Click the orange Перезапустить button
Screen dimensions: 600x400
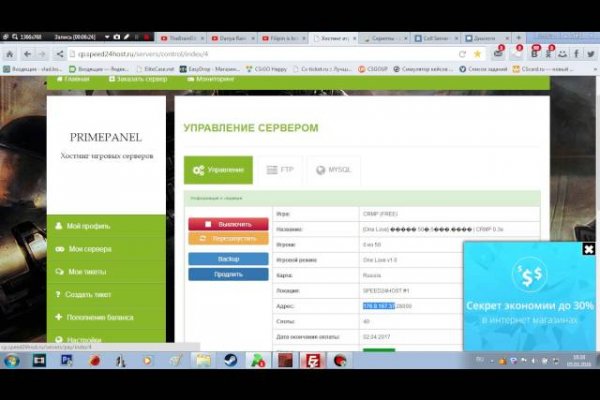[x=228, y=239]
